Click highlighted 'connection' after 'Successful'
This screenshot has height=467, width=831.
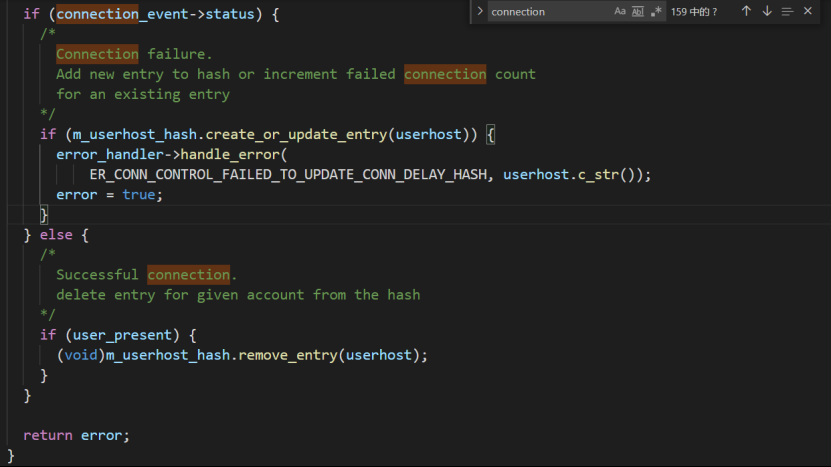coord(189,275)
